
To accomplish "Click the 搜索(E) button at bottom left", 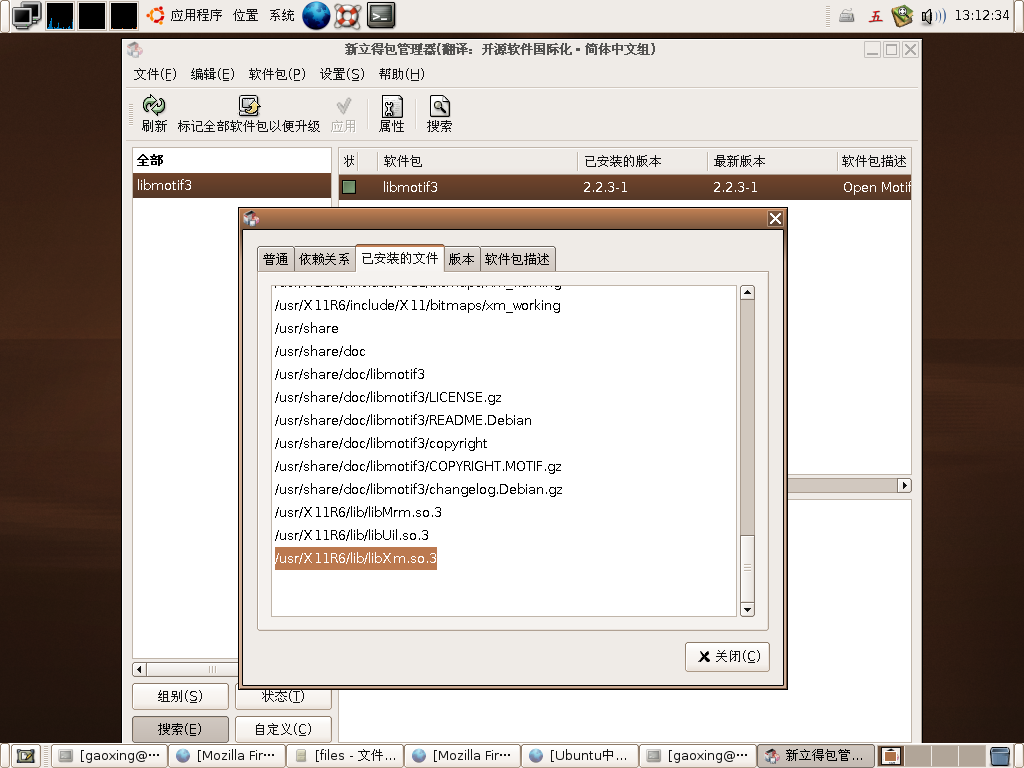I will pos(180,729).
